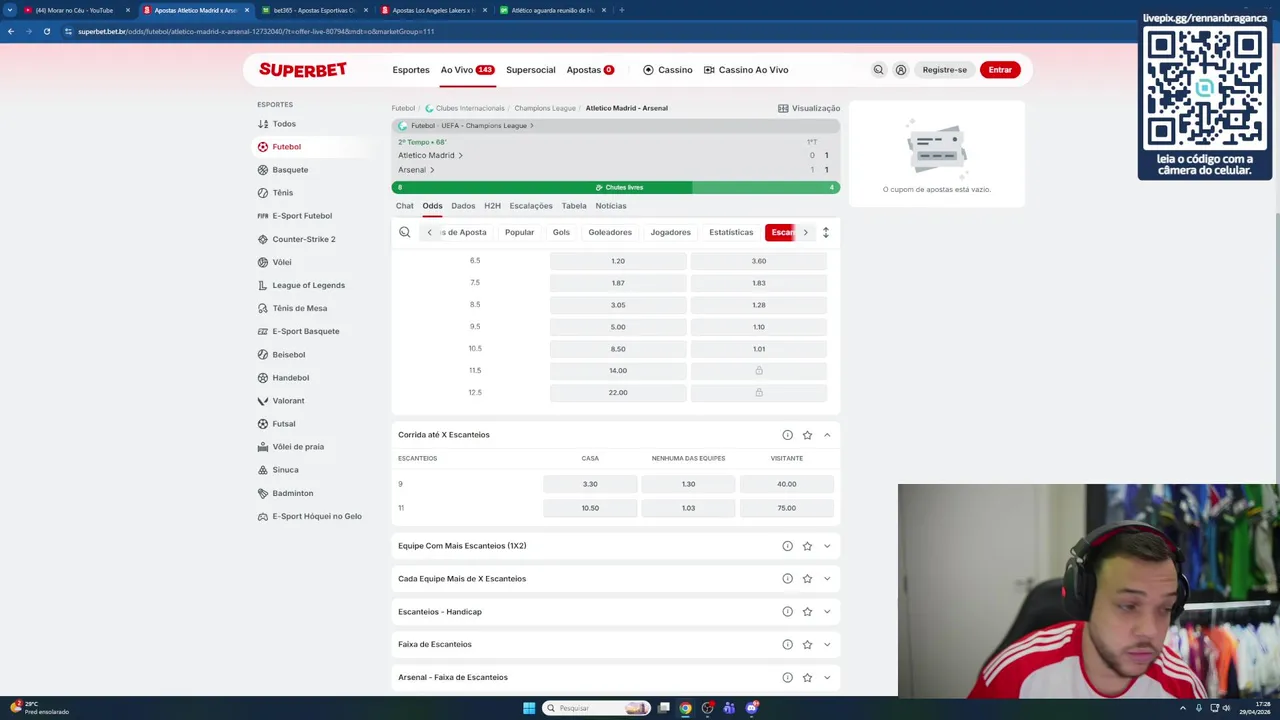Viewport: 1280px width, 720px height.
Task: Click the collapse-all markets arrows icon
Action: [x=825, y=232]
